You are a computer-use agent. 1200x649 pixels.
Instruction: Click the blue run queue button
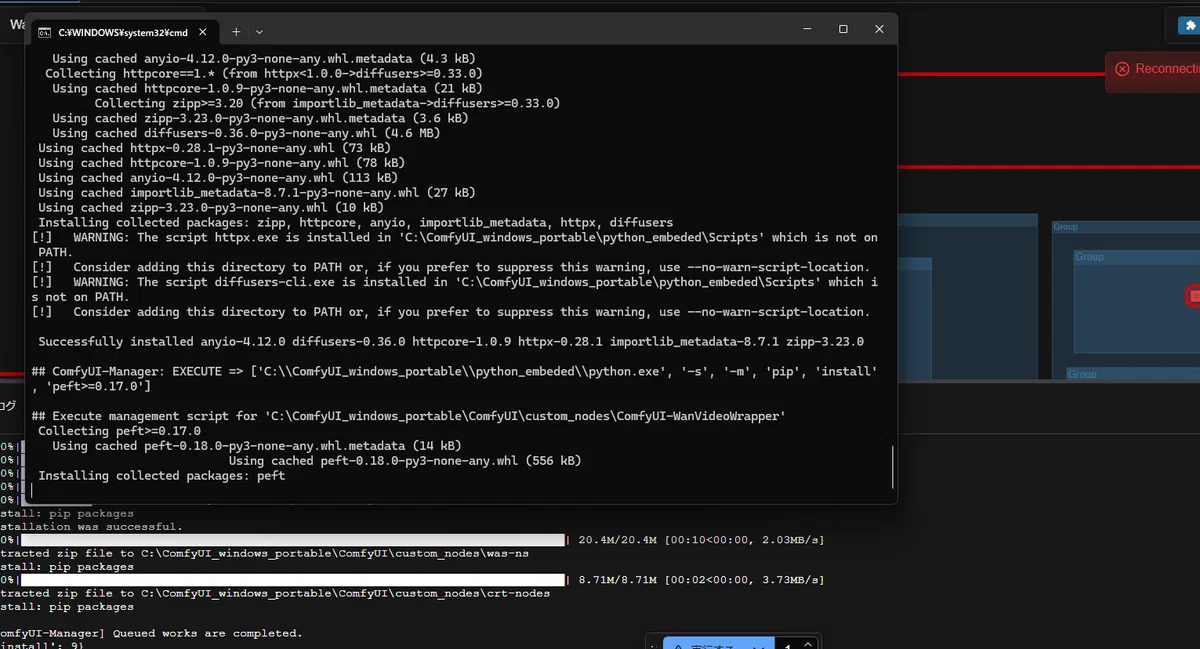click(x=718, y=643)
